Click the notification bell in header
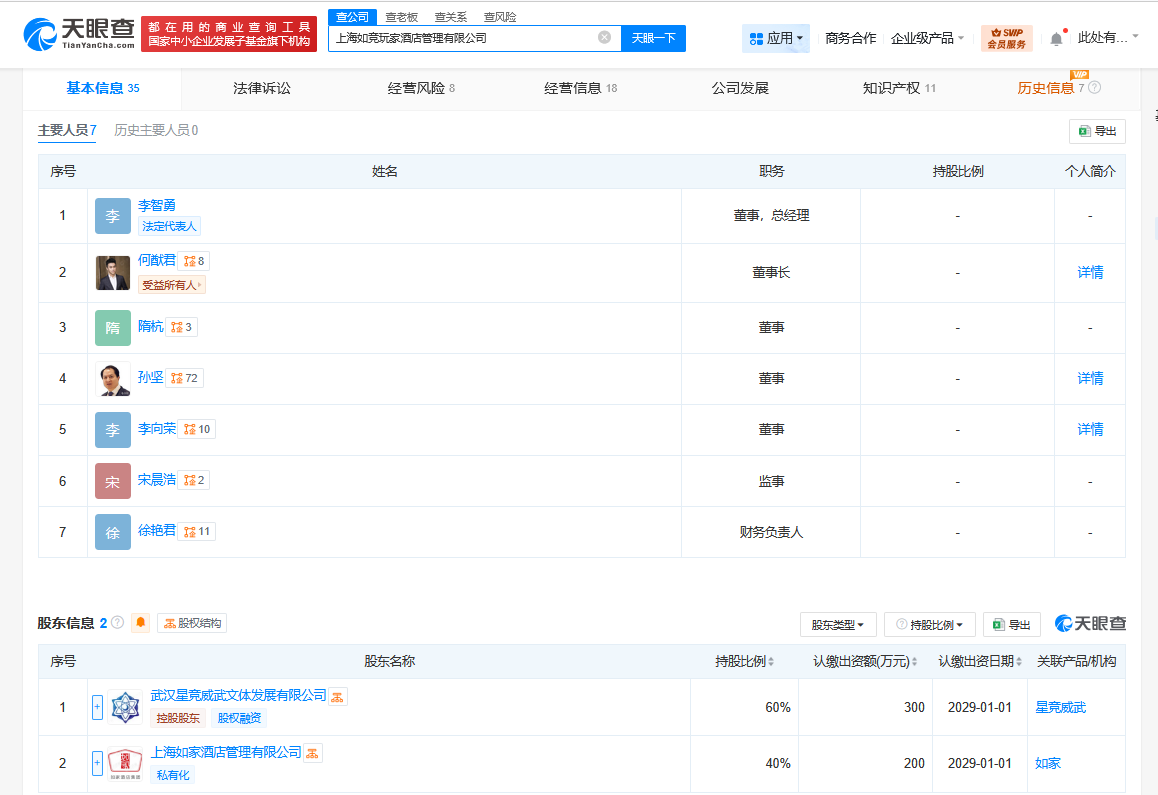The image size is (1158, 795). (x=1056, y=39)
